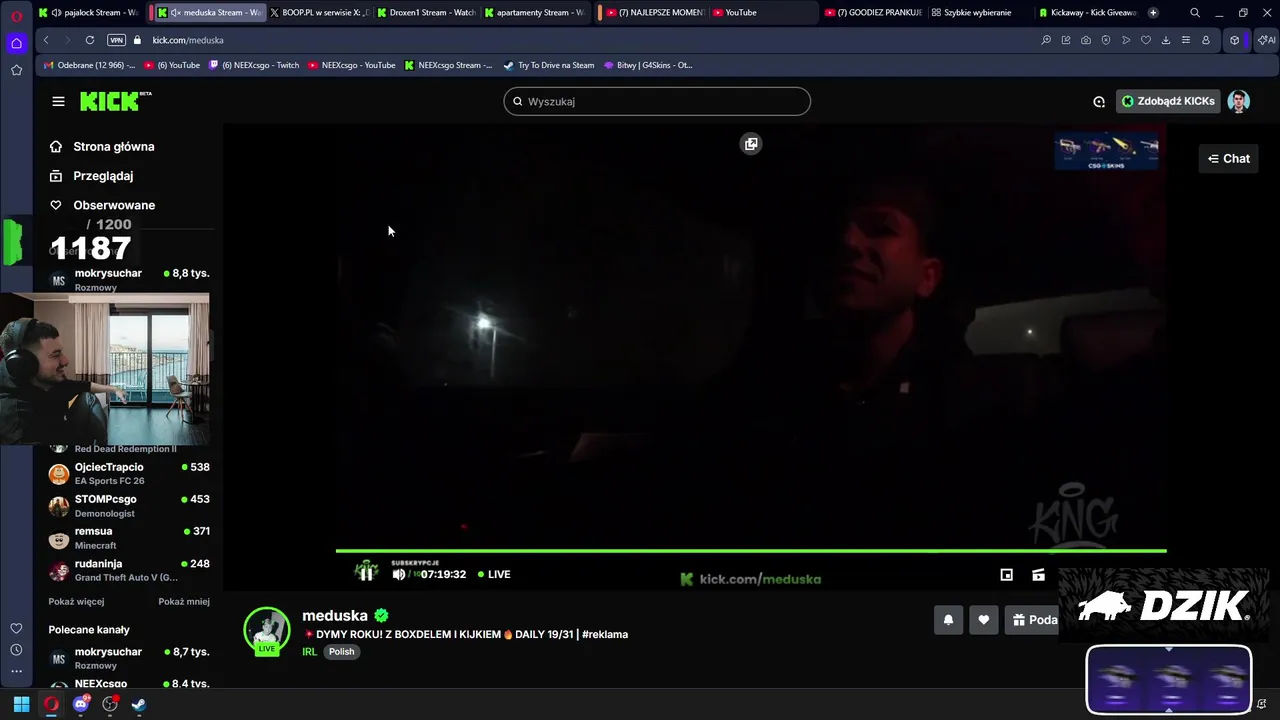Click the KICK logo

point(116,101)
